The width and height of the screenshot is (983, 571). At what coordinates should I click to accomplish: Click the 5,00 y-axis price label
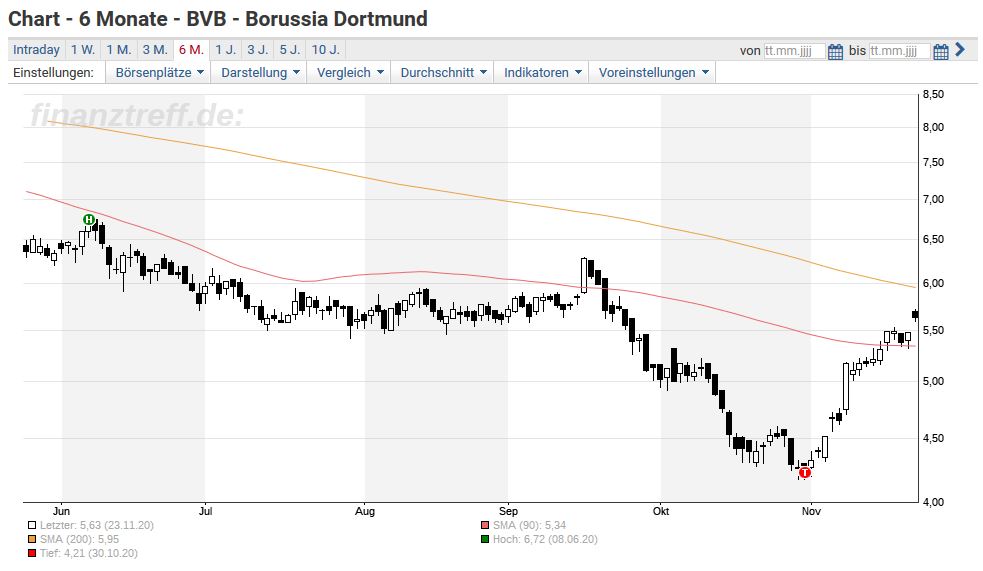pos(933,381)
